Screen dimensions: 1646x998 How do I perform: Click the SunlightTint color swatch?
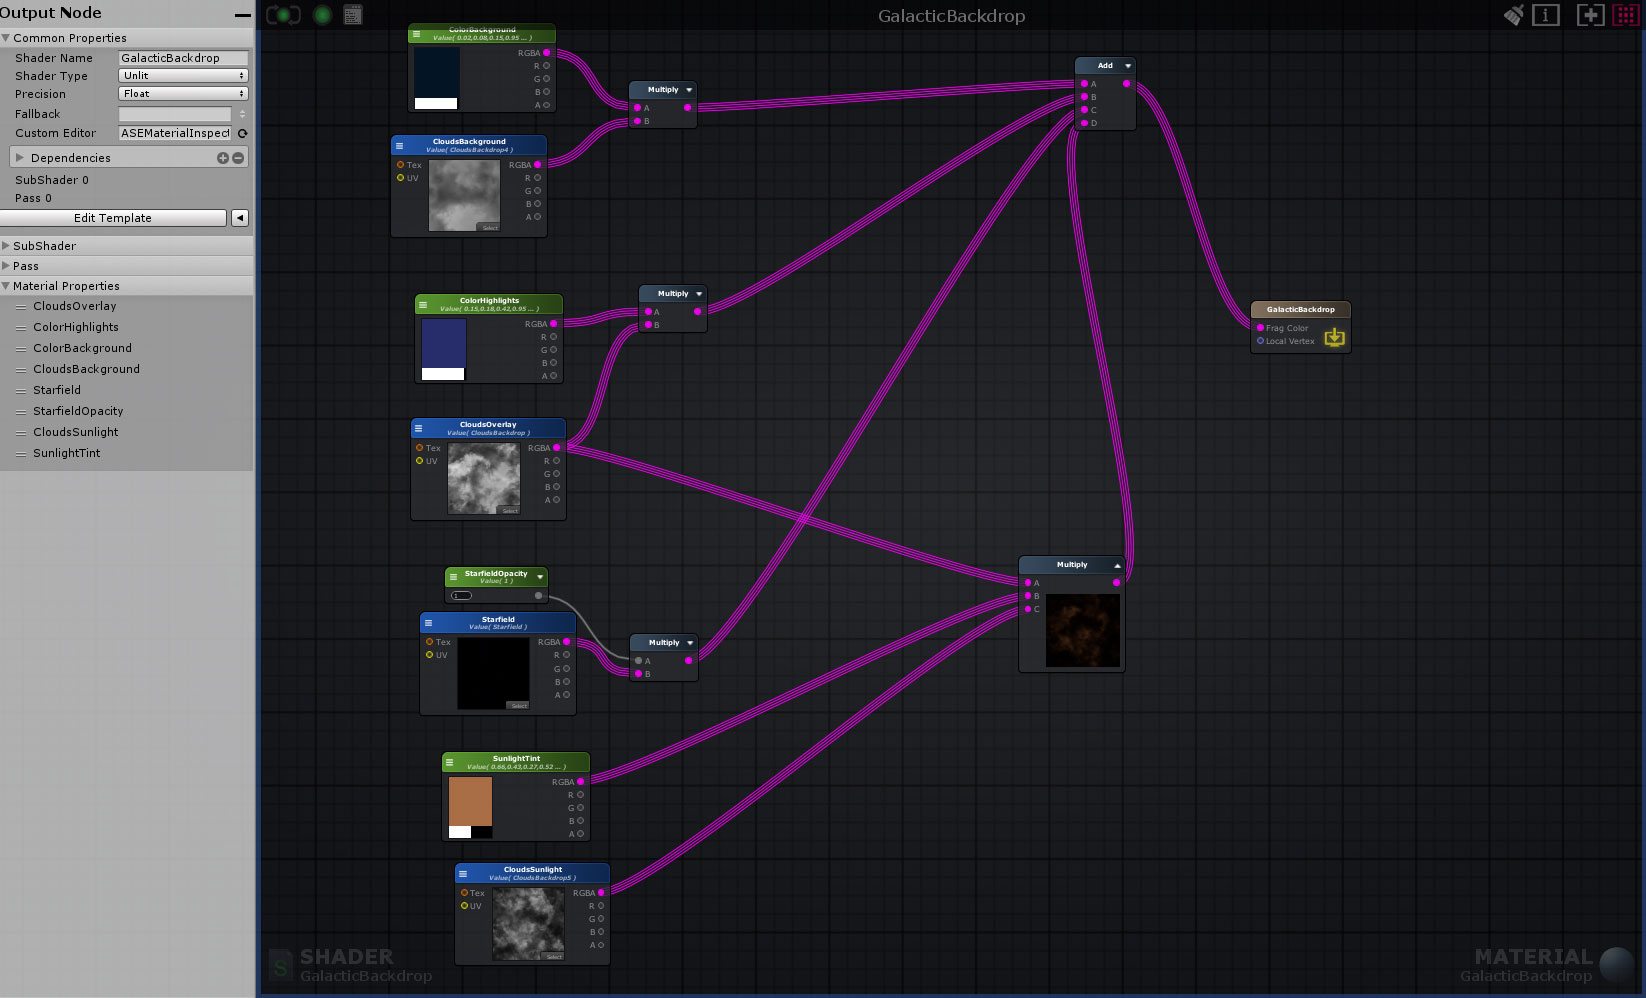coord(470,801)
